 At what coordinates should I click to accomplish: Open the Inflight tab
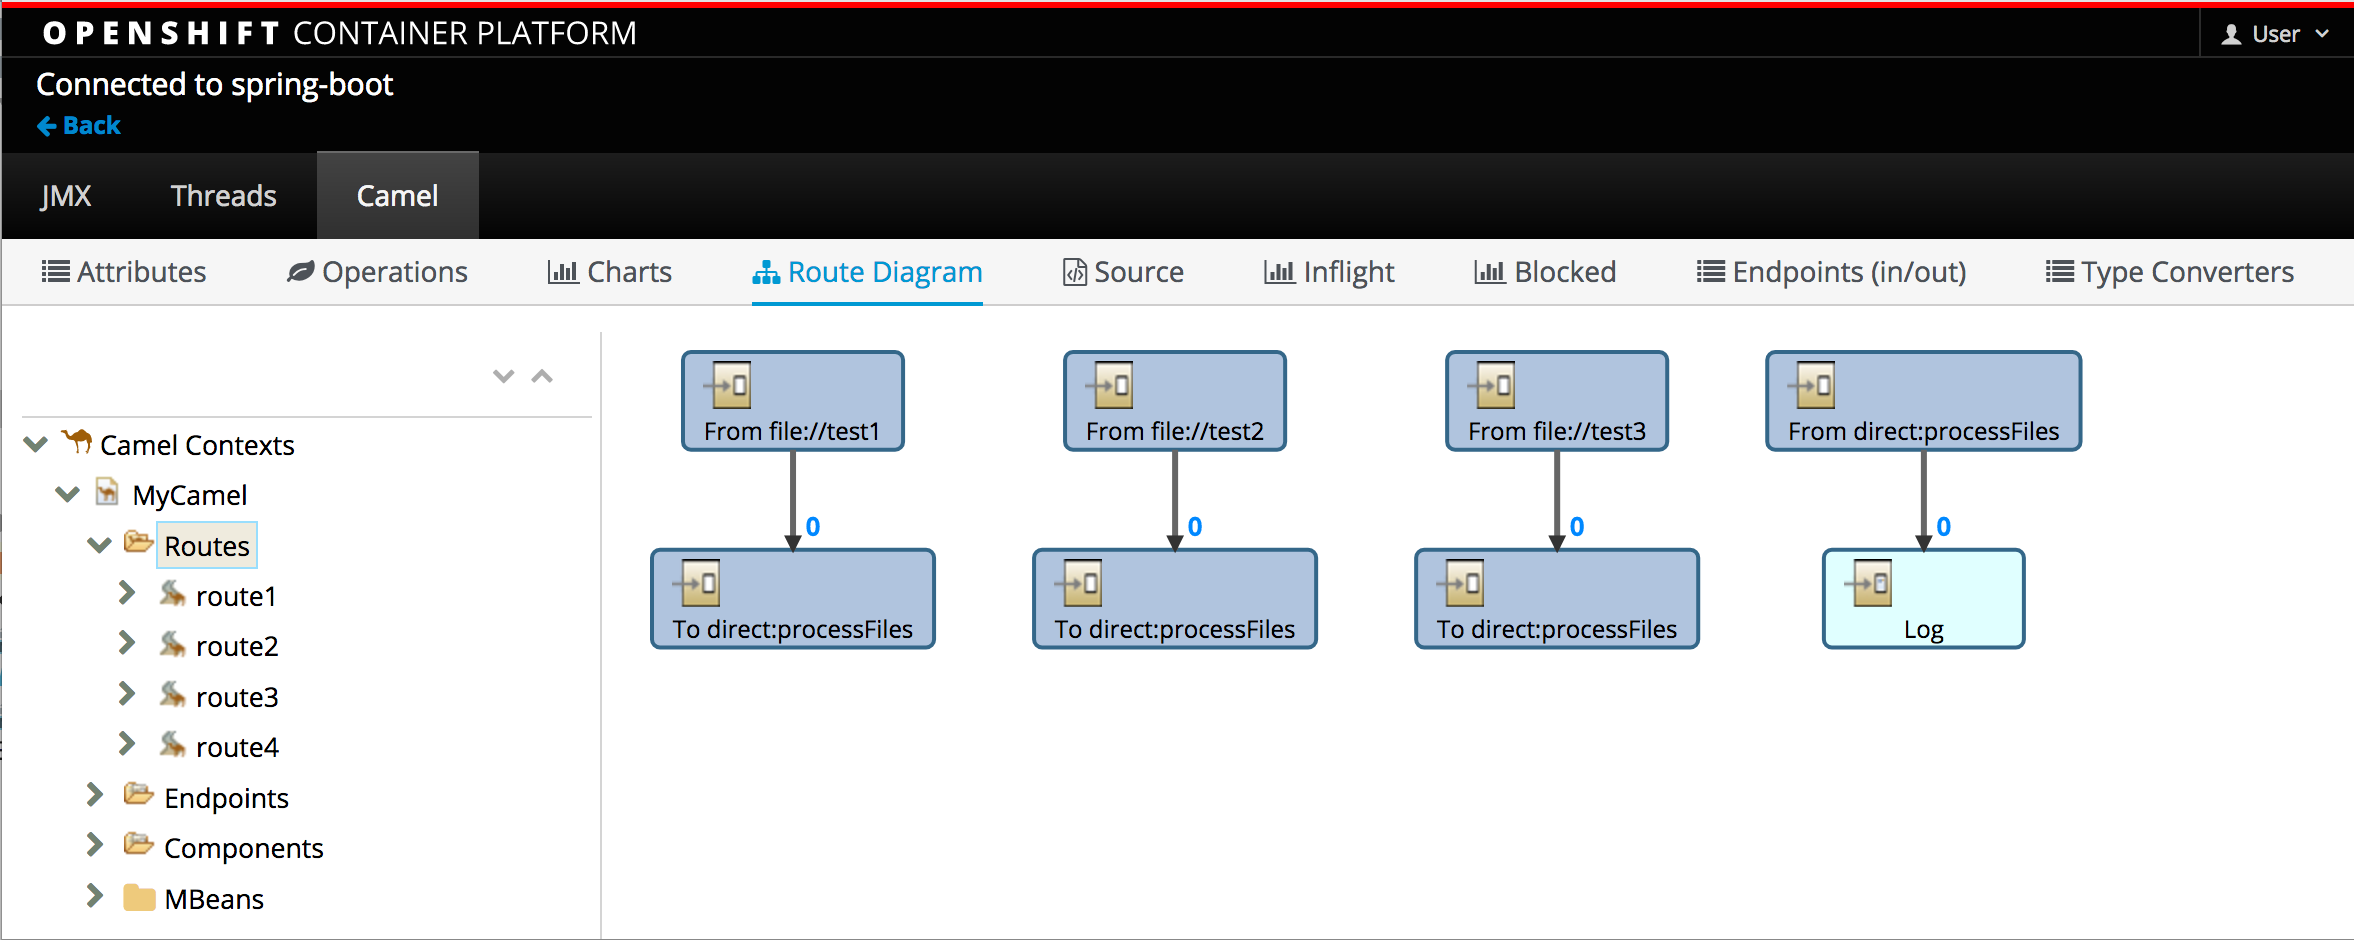1329,272
